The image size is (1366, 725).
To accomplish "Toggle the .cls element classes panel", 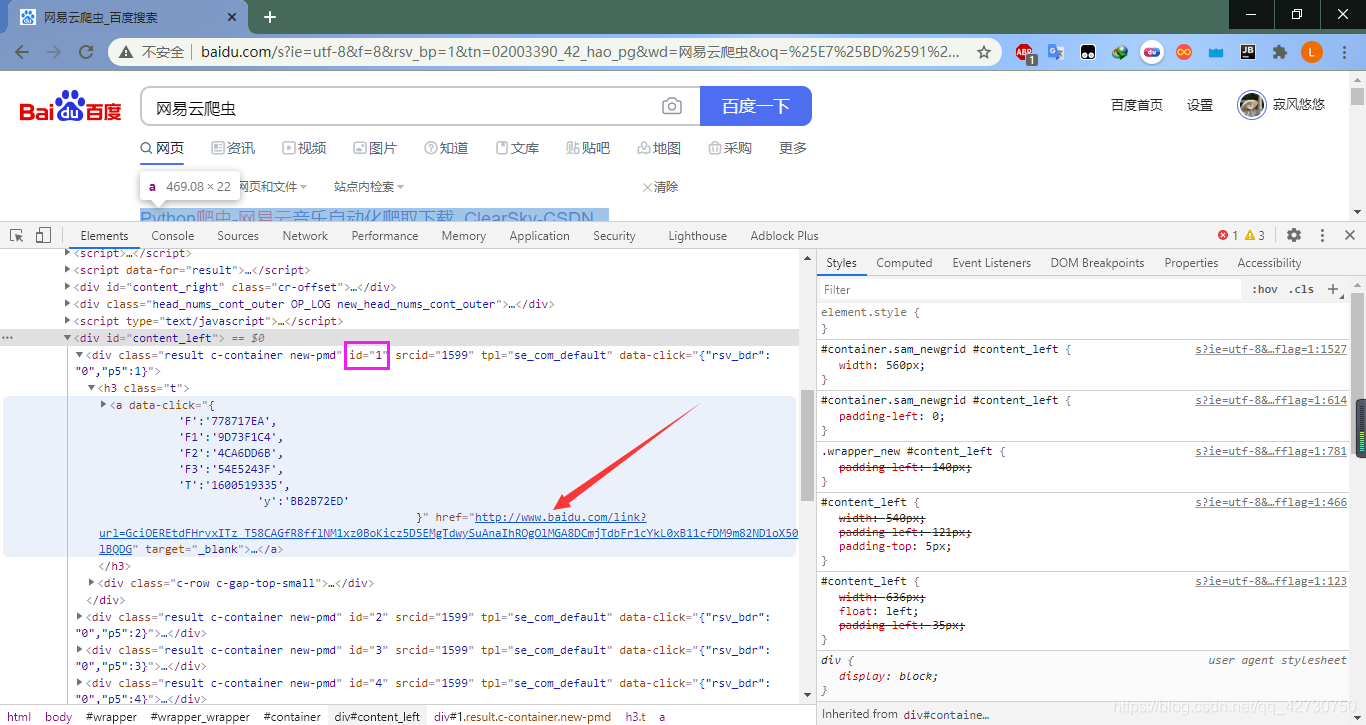I will click(x=1301, y=289).
